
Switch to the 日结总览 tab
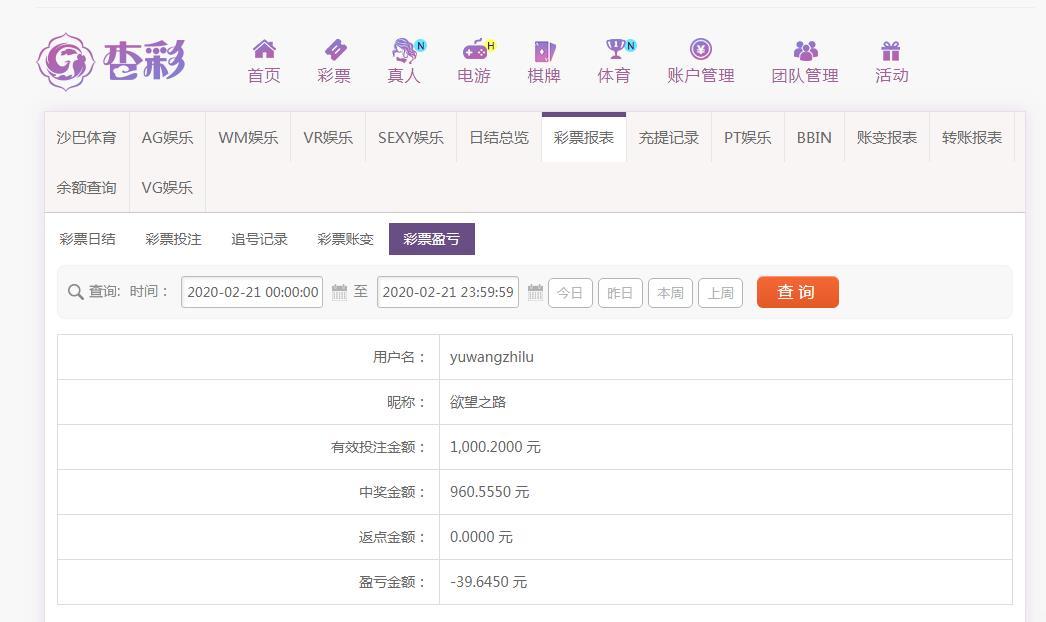[x=499, y=137]
